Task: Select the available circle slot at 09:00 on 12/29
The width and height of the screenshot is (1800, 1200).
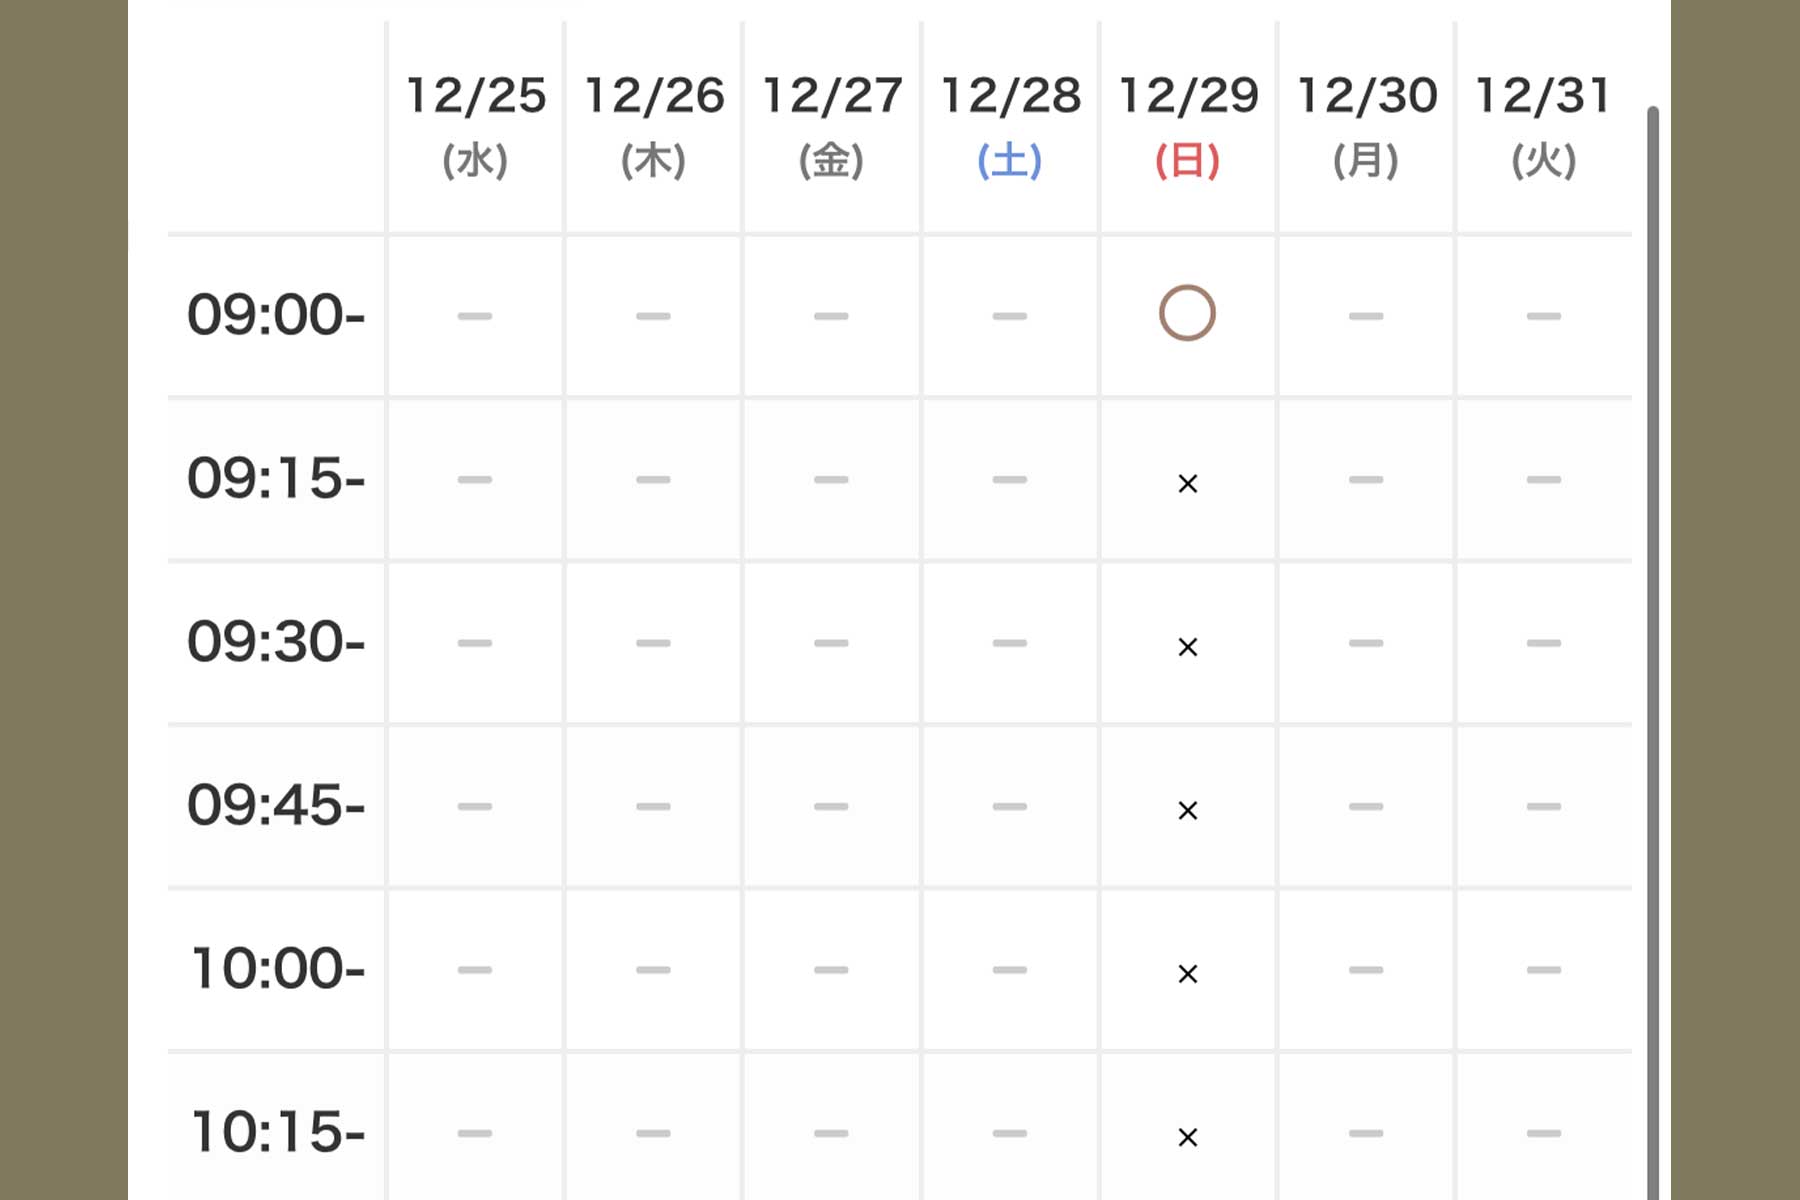Action: [x=1187, y=314]
